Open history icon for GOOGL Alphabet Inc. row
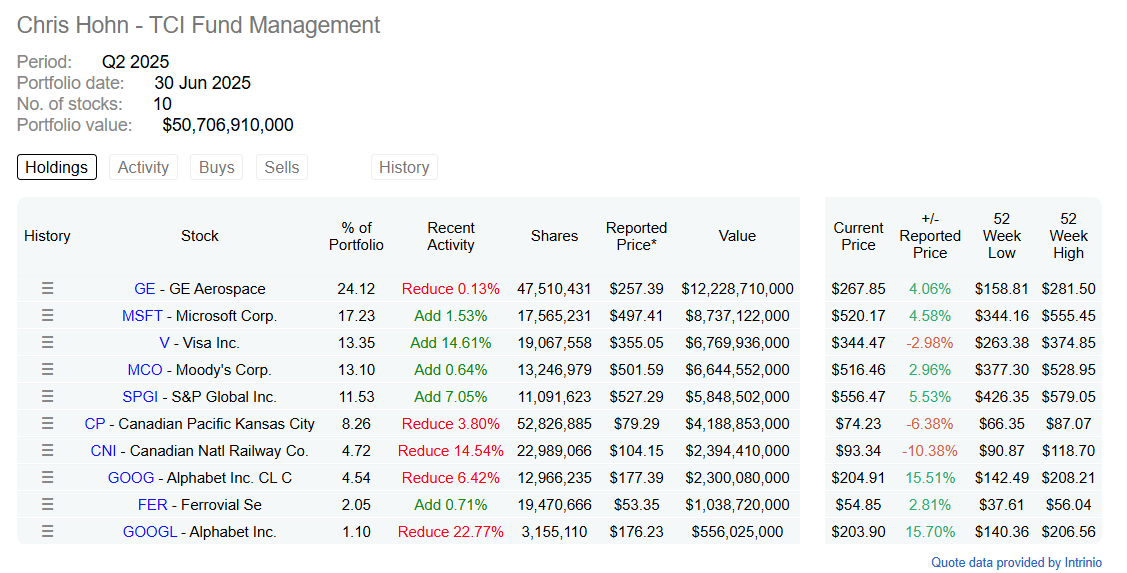This screenshot has height=573, width=1127. 47,531
